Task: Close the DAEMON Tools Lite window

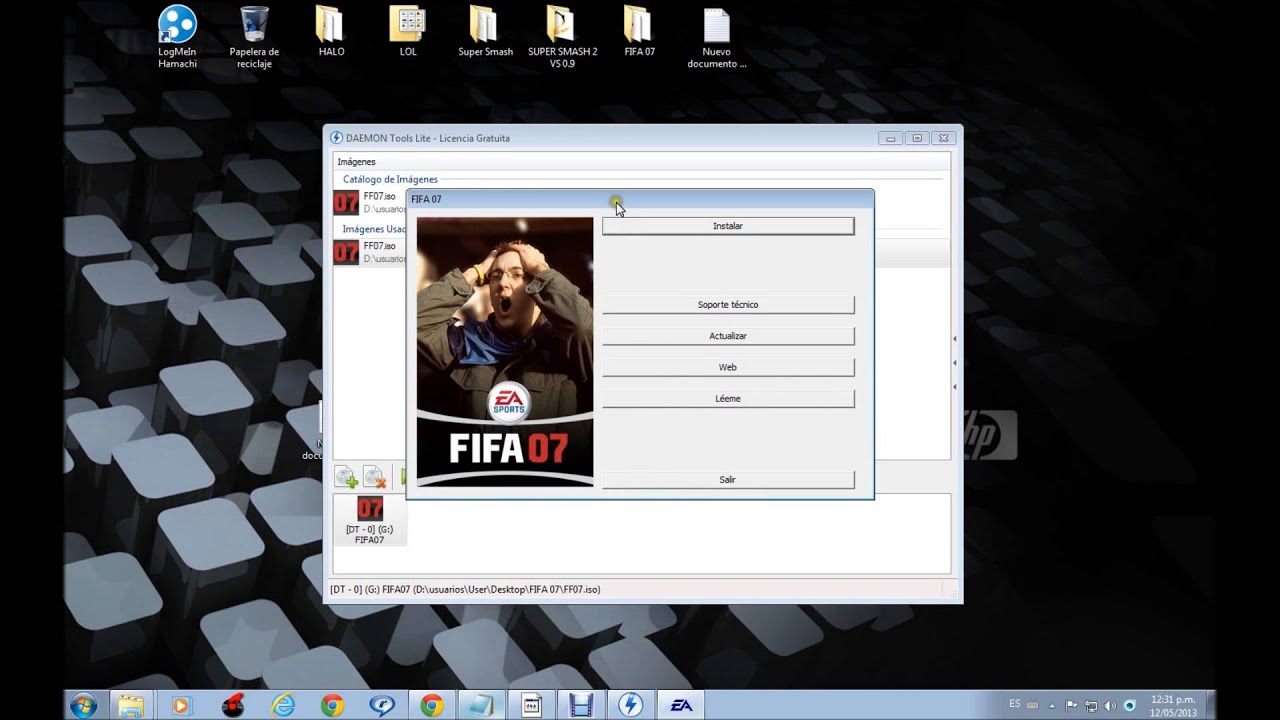Action: 943,138
